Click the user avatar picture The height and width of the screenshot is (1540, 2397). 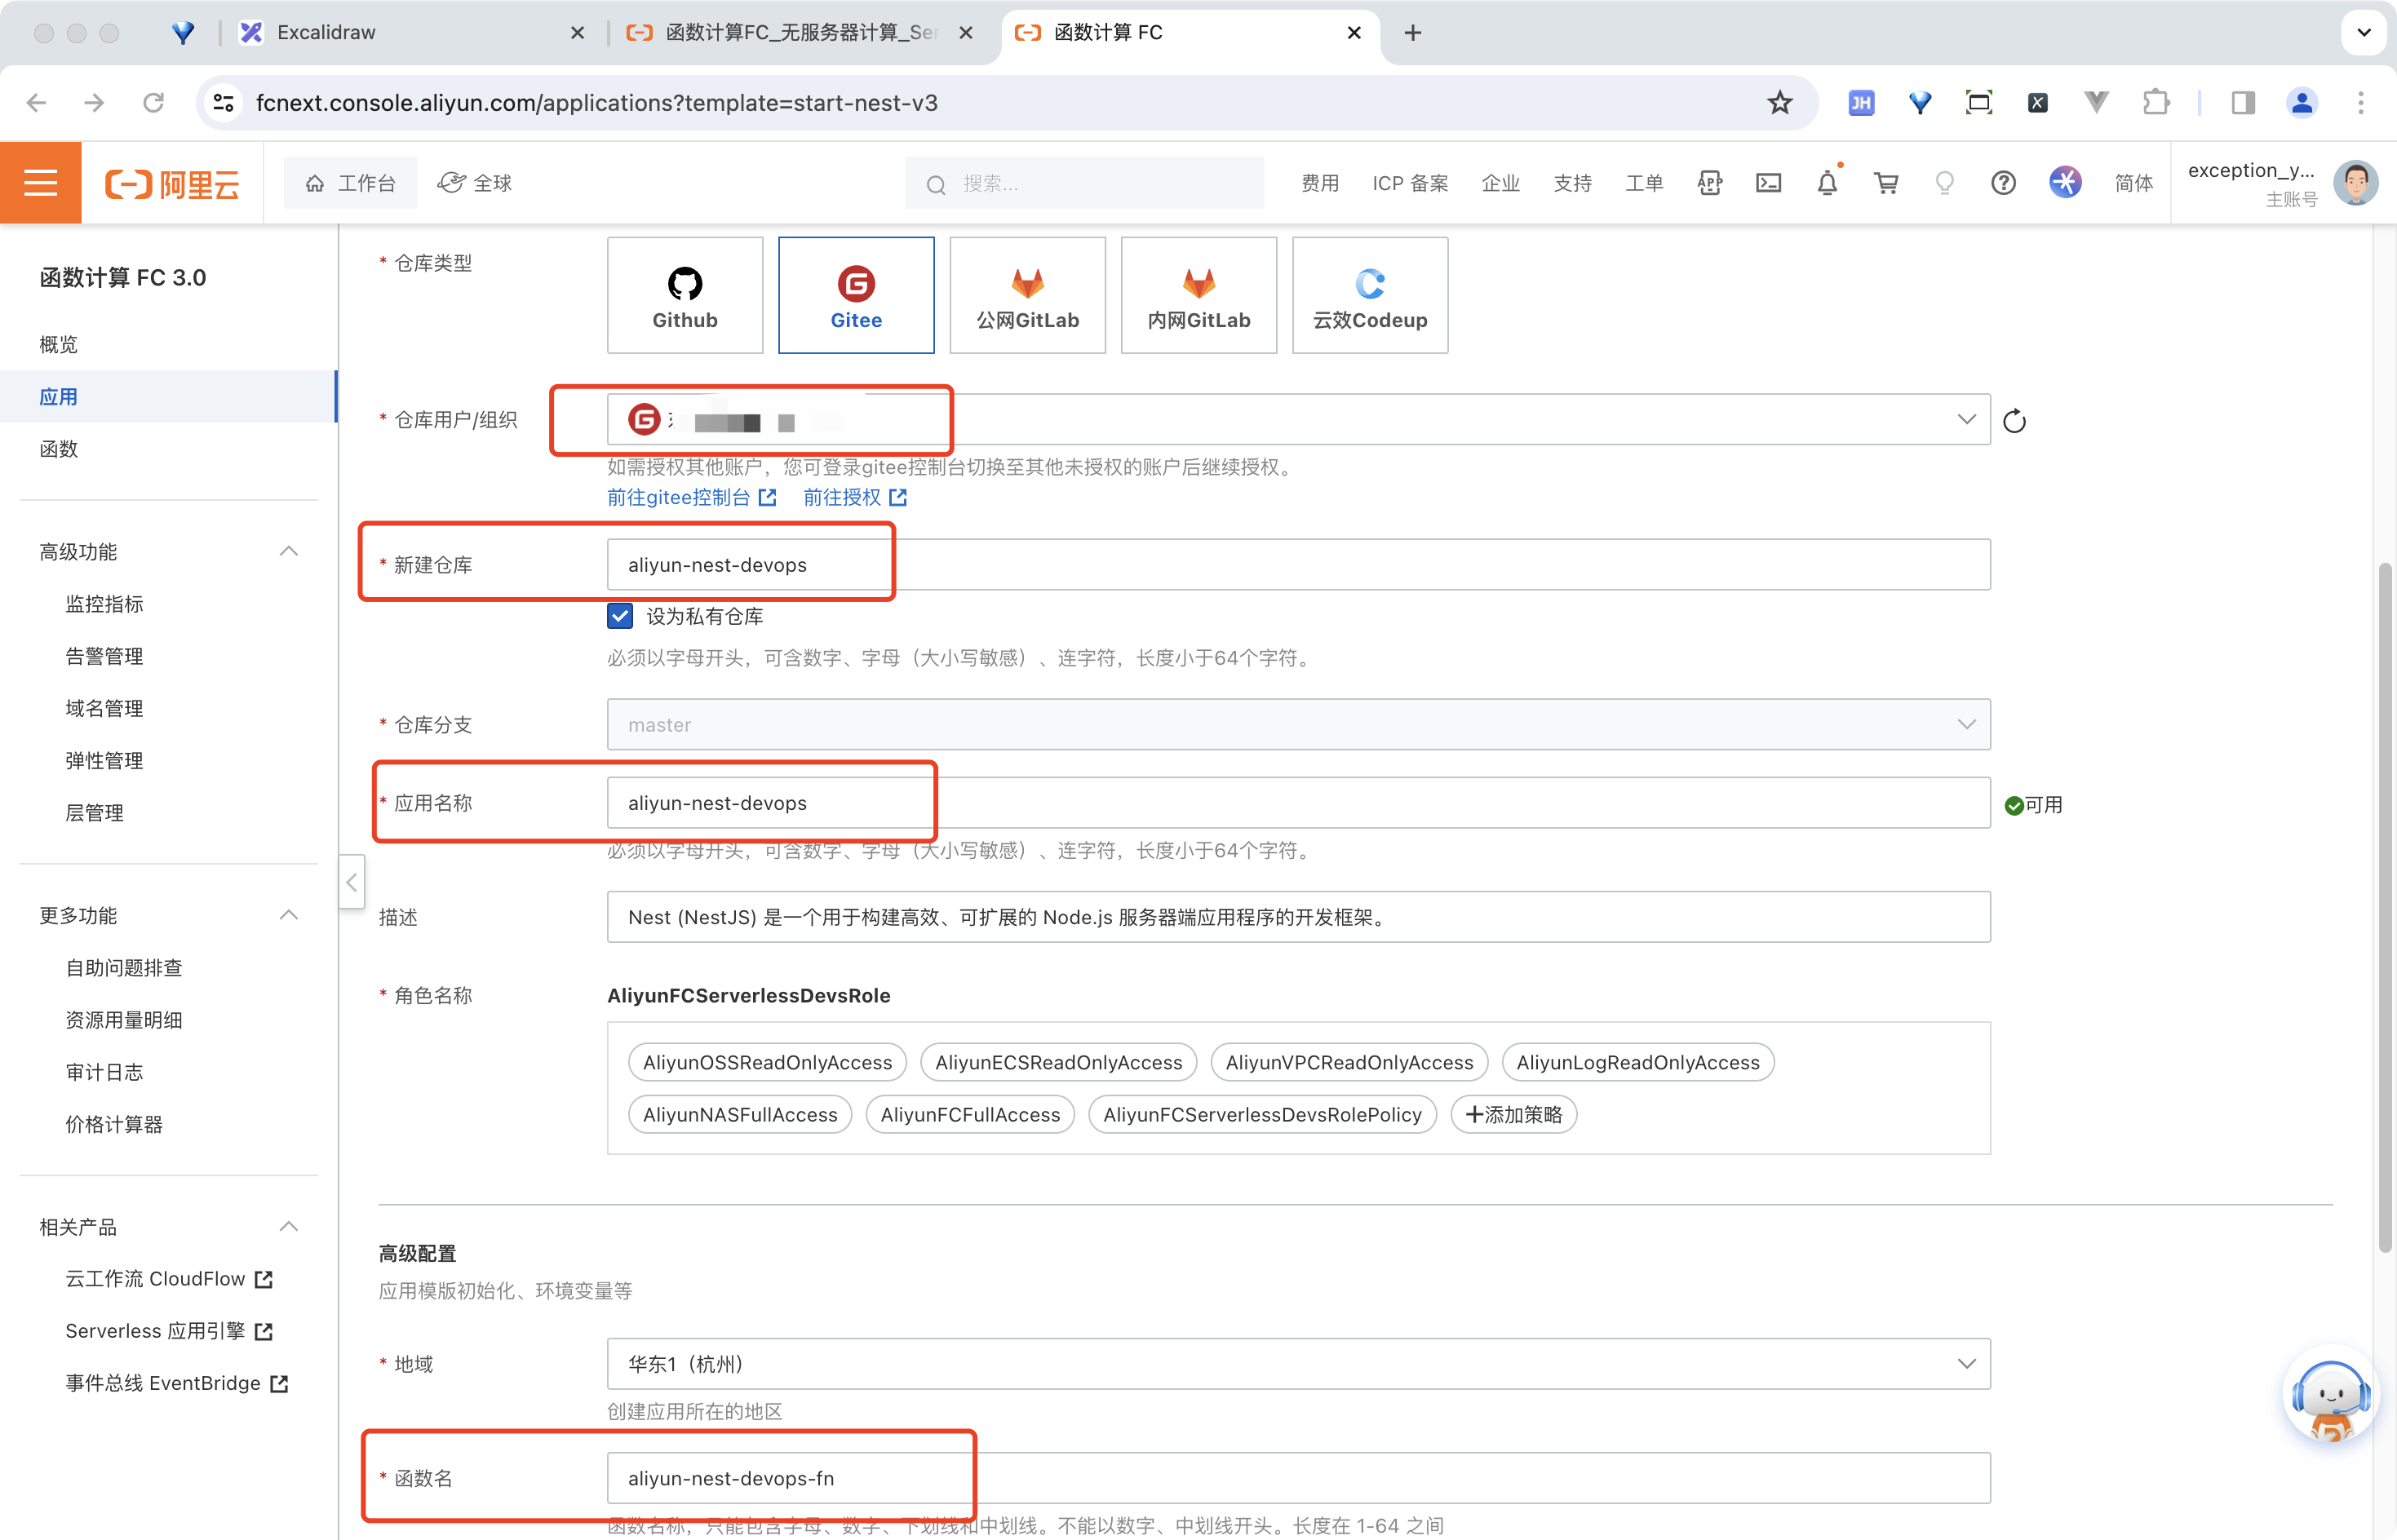pos(2355,183)
